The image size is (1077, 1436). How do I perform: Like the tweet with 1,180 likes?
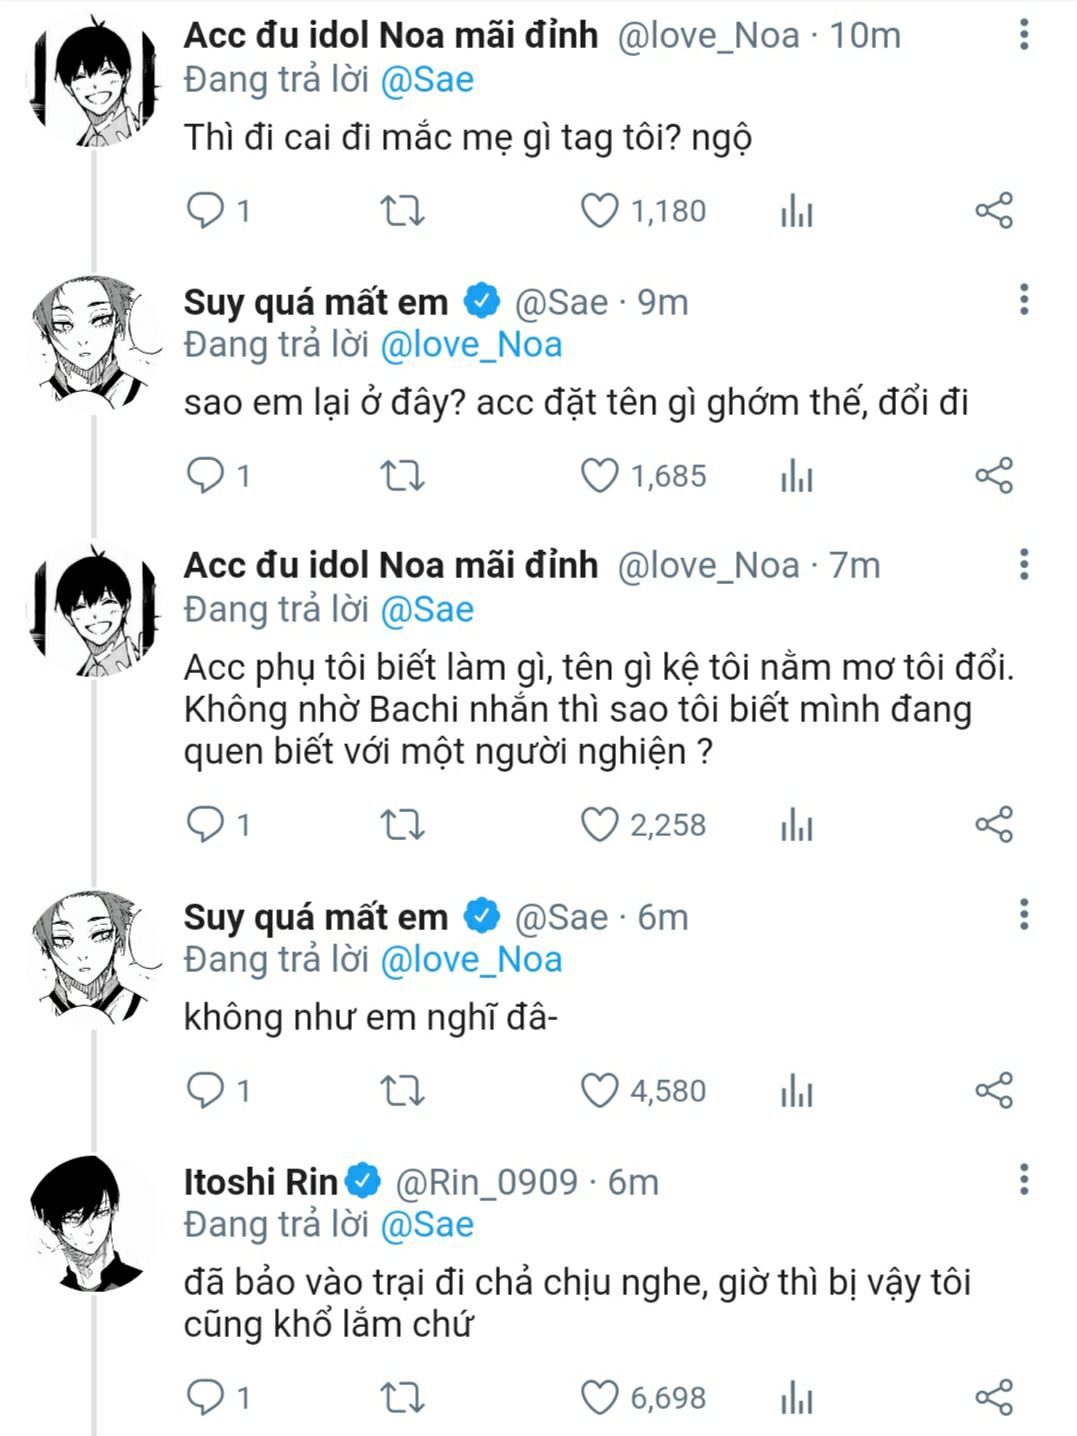pos(600,211)
